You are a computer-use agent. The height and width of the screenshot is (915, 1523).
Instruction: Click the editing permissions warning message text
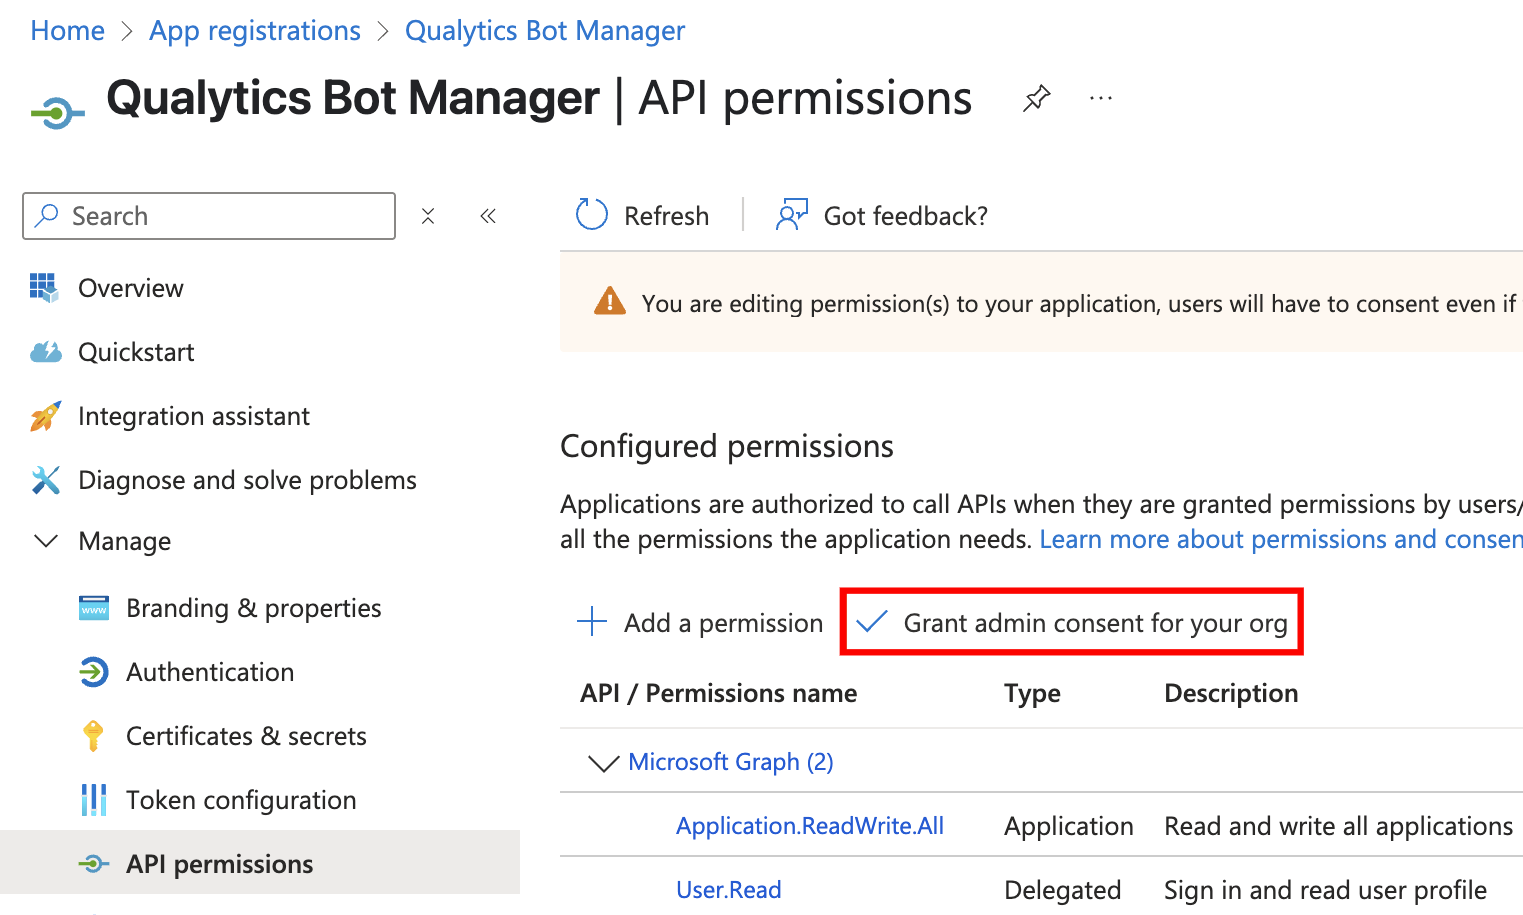point(1079,303)
